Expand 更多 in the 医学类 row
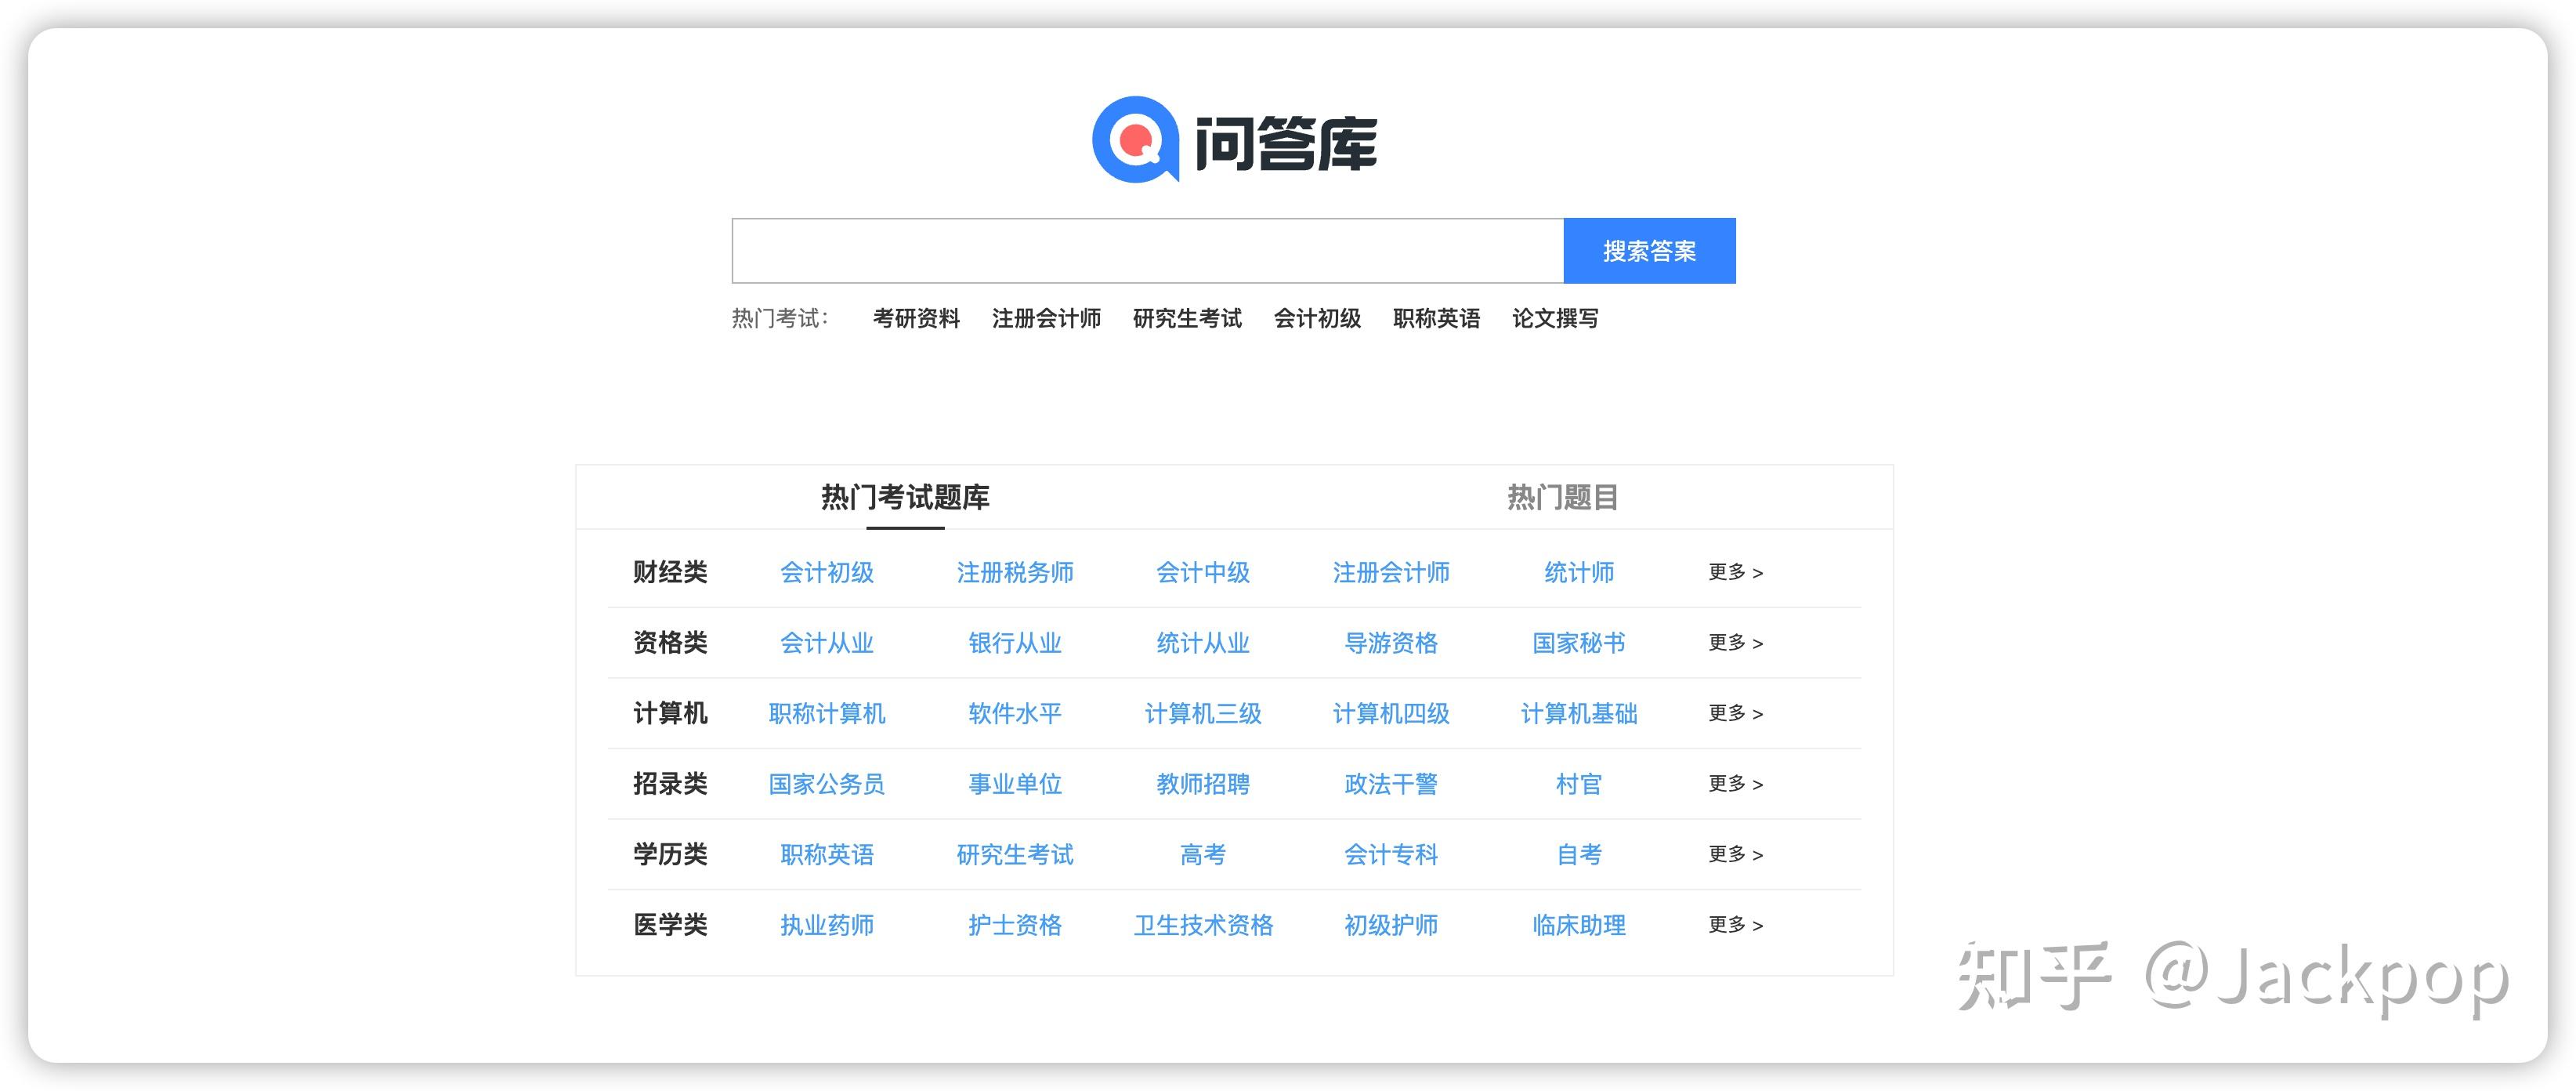 [x=1735, y=925]
